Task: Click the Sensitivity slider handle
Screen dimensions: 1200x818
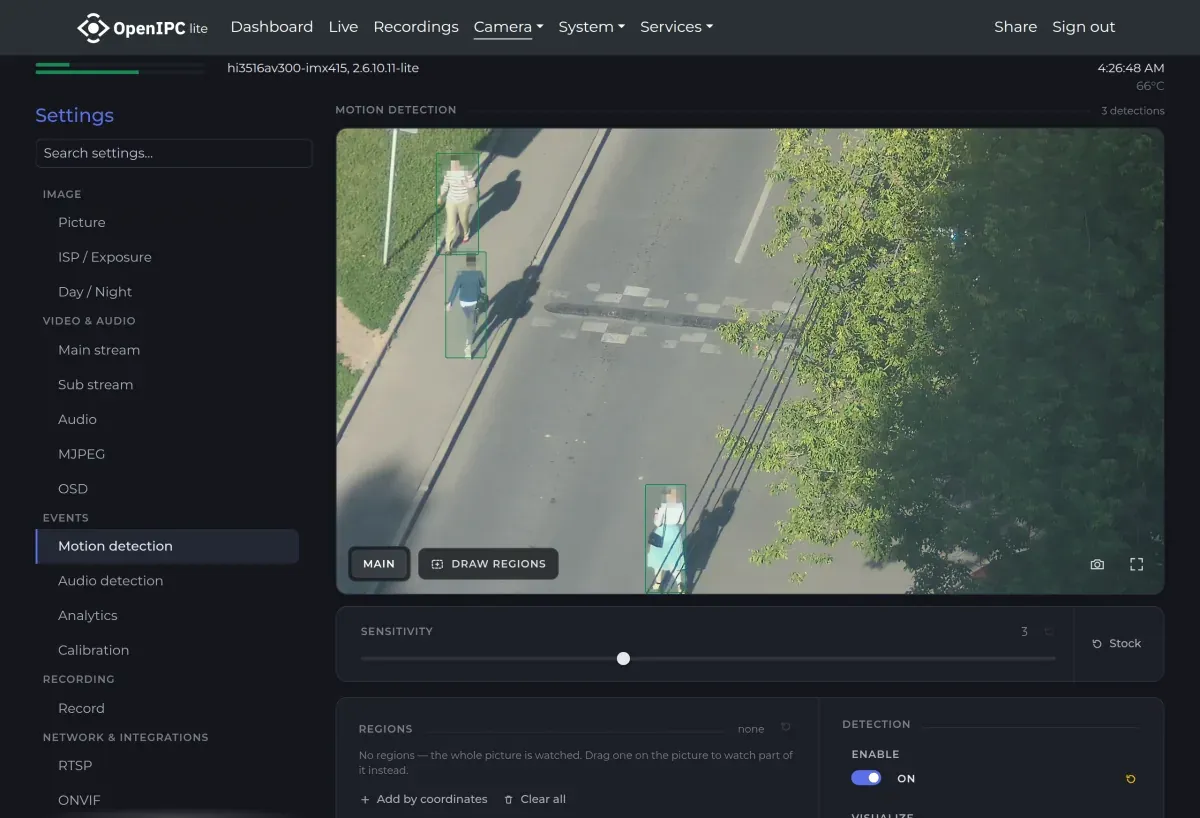Action: 623,658
